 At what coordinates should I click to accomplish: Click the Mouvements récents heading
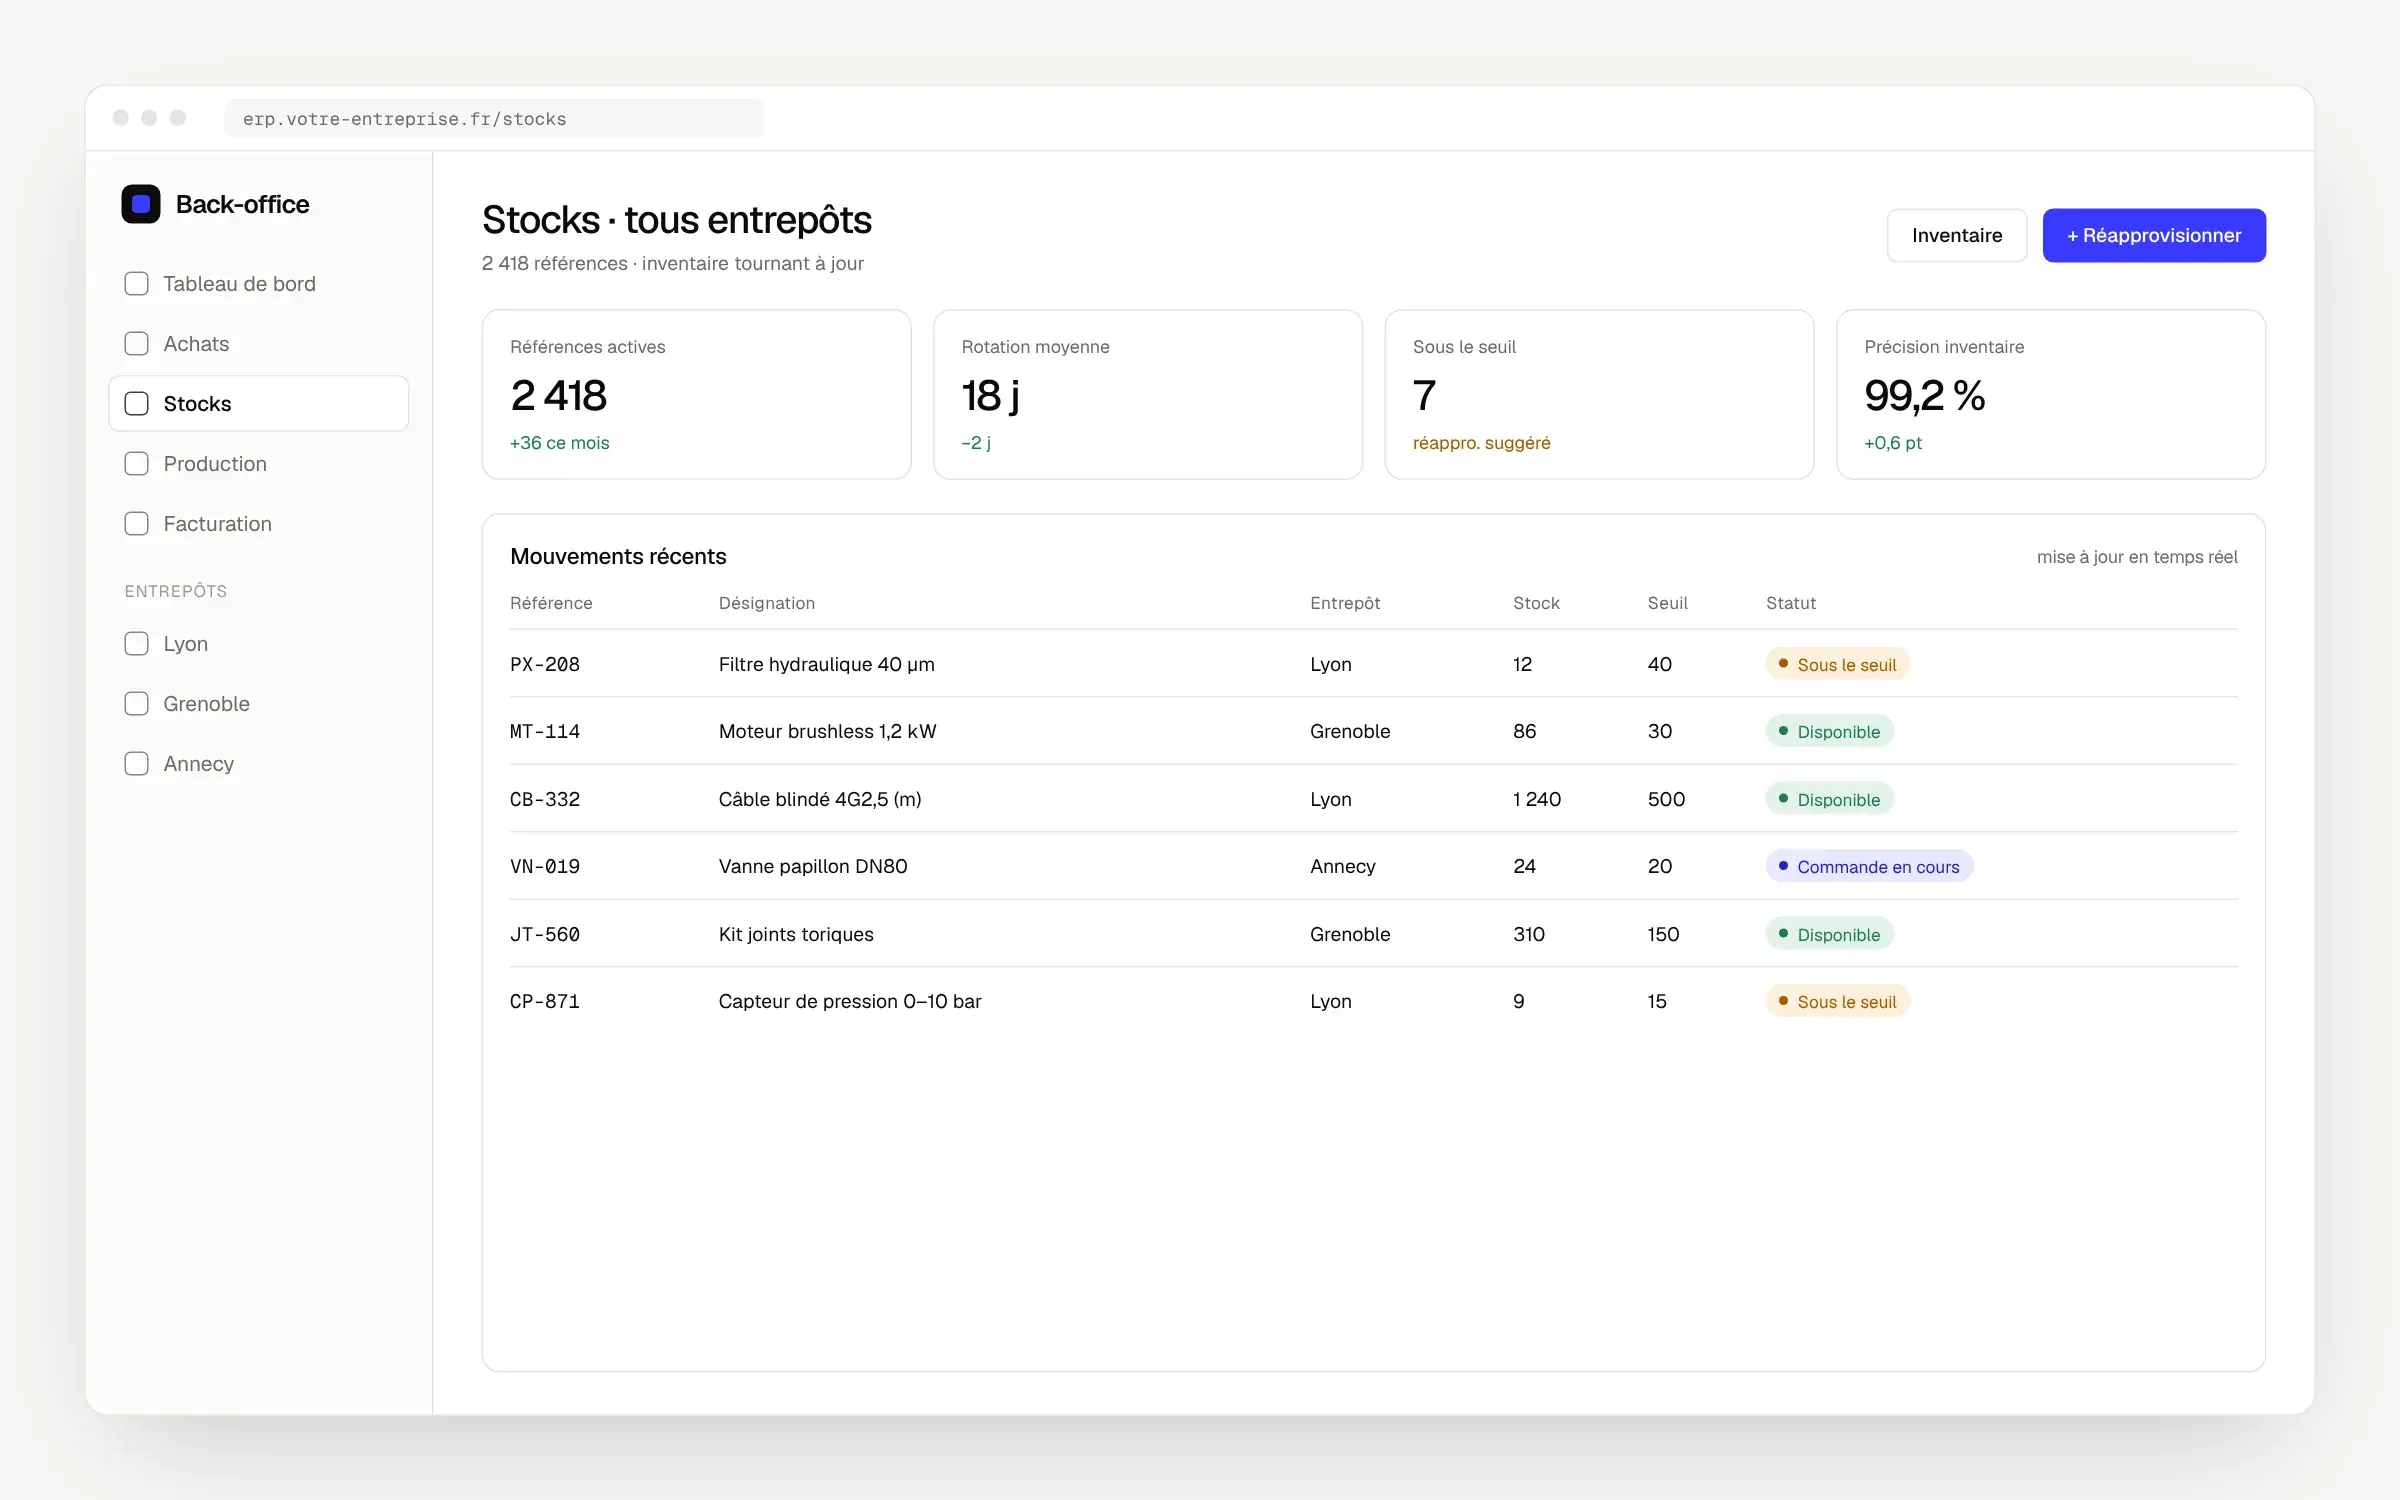pos(618,556)
